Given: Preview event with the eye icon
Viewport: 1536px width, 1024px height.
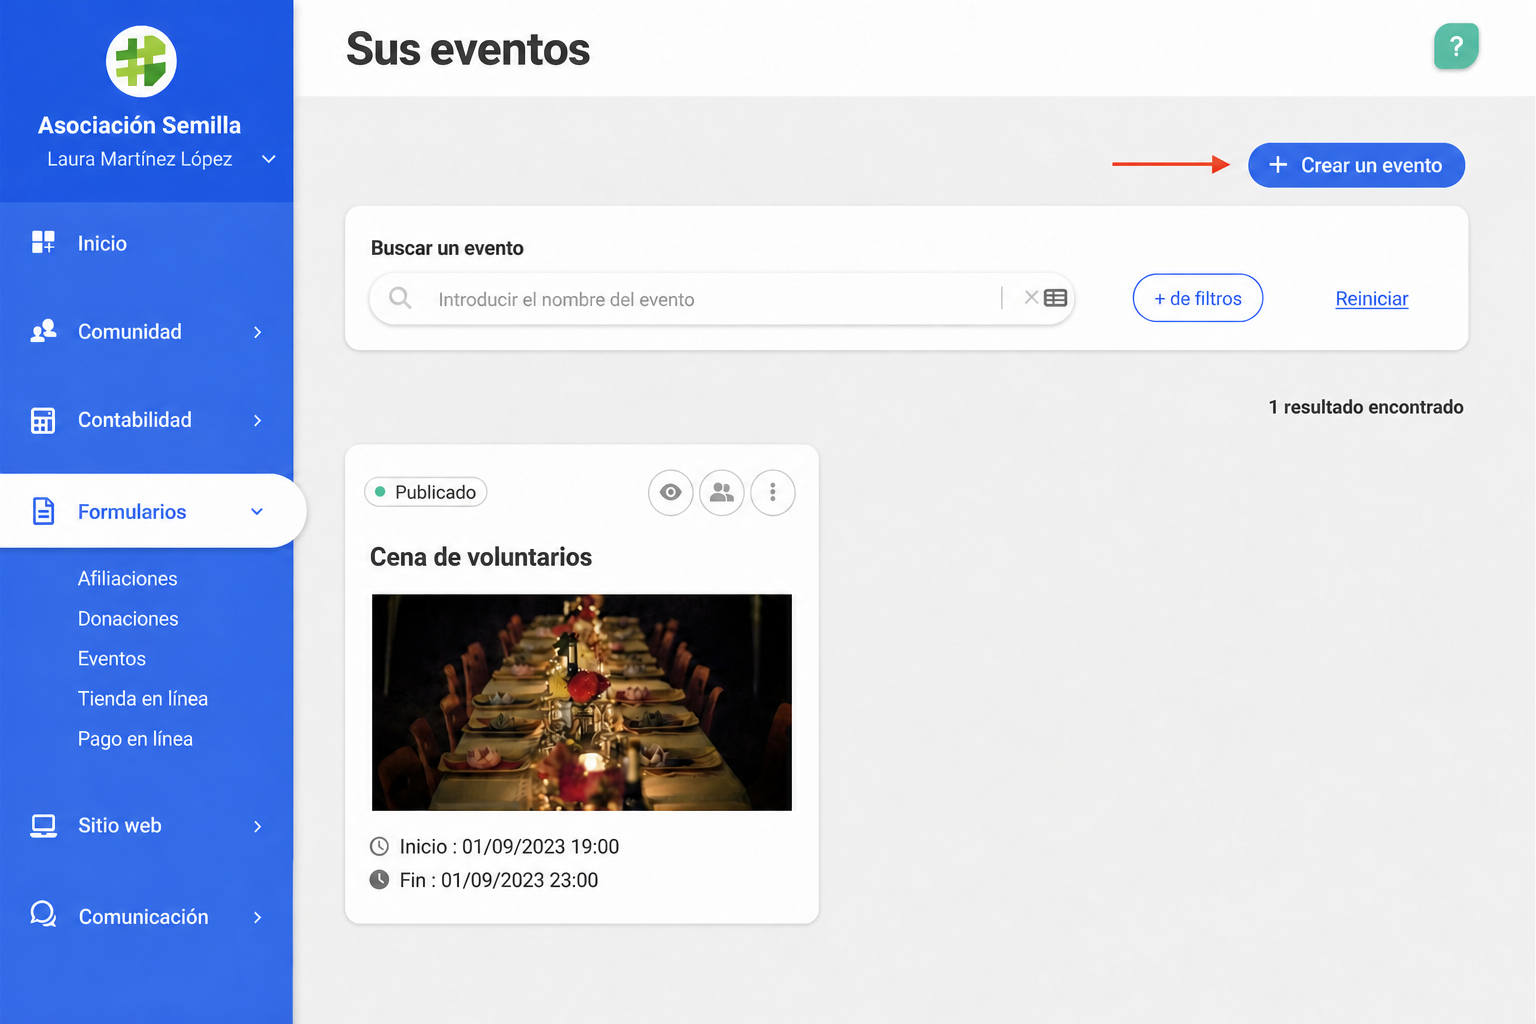Looking at the screenshot, I should (x=671, y=493).
